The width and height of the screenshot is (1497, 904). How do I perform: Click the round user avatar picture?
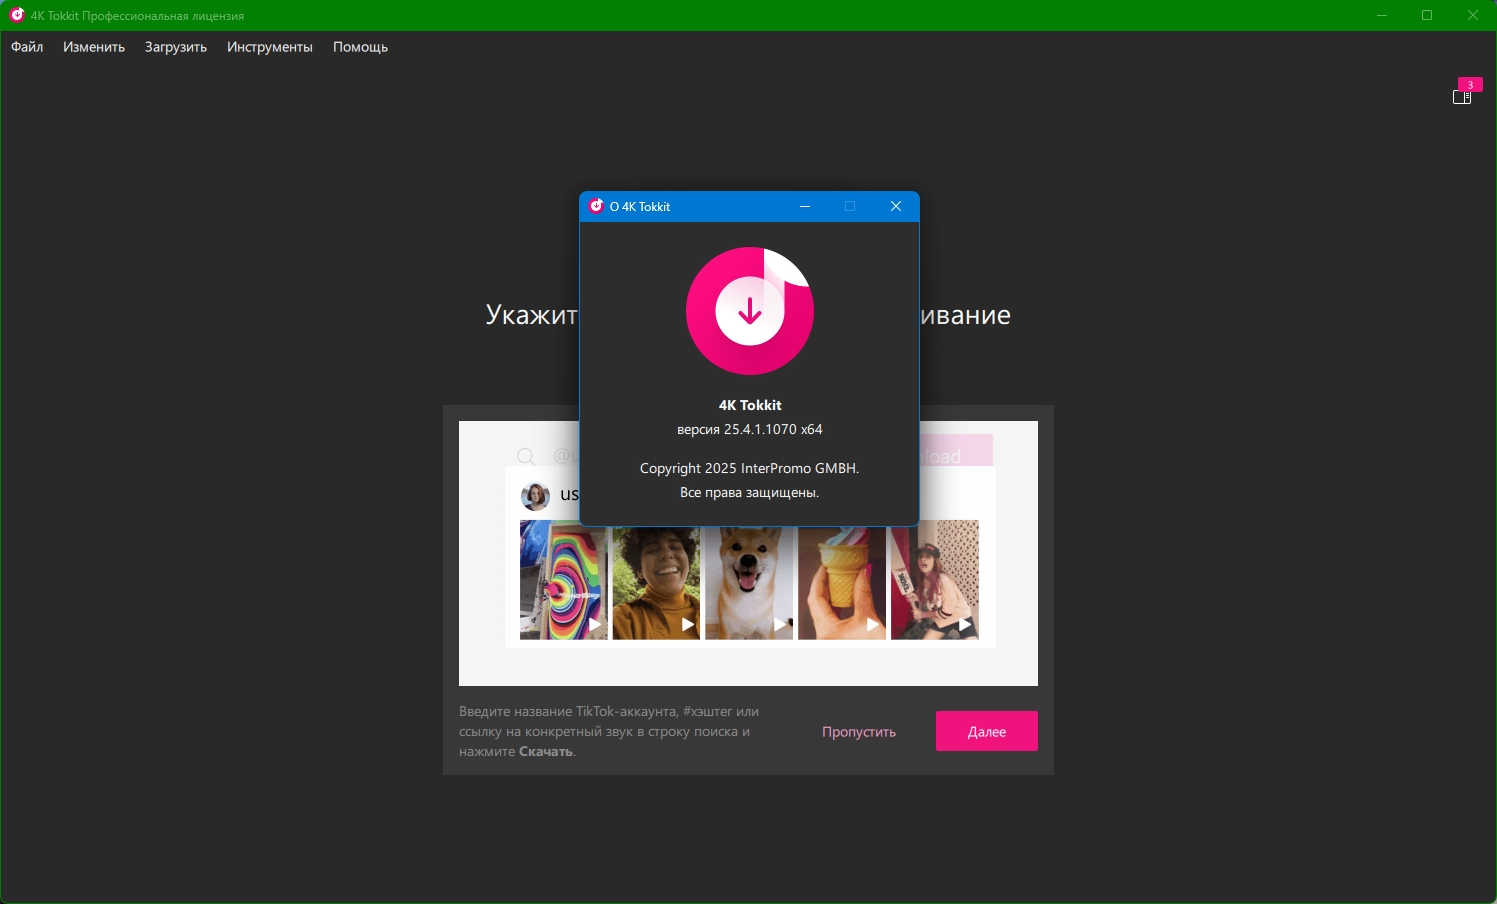pyautogui.click(x=536, y=496)
